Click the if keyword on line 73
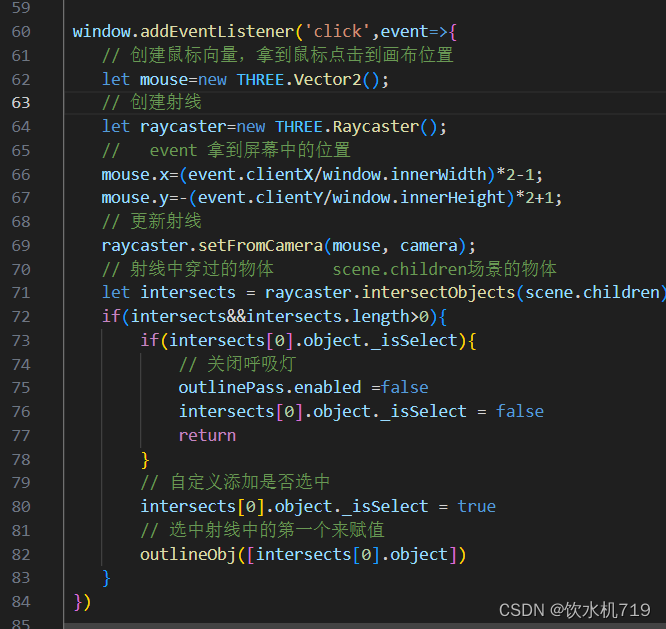 149,341
